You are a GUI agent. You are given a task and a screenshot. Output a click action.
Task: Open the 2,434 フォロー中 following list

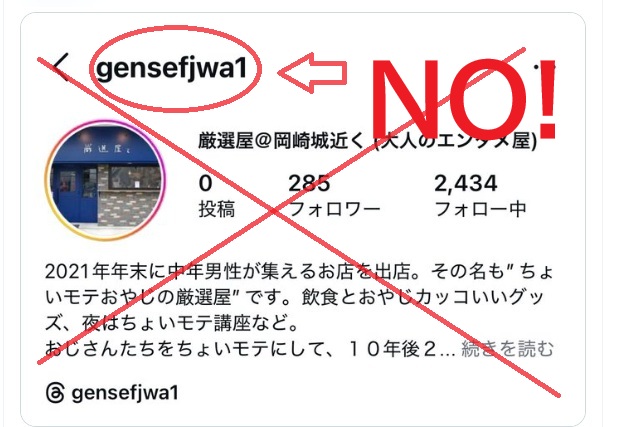click(x=480, y=195)
